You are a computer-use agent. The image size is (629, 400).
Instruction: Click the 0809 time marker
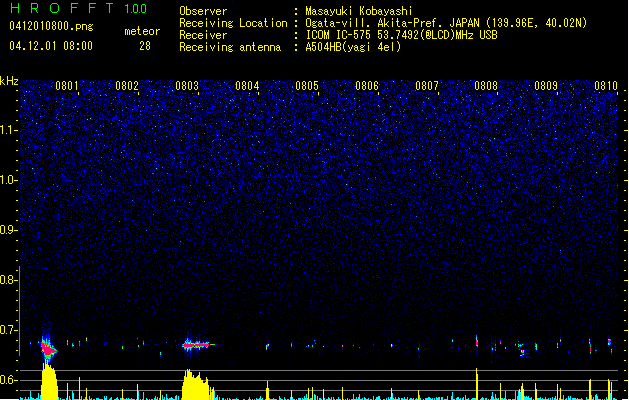point(546,86)
